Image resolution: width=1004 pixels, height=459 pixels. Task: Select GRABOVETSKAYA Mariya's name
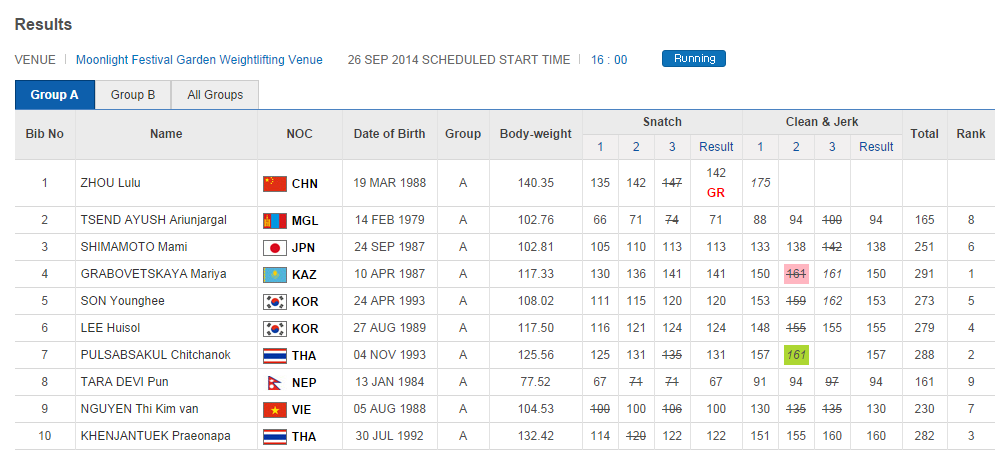tap(153, 274)
